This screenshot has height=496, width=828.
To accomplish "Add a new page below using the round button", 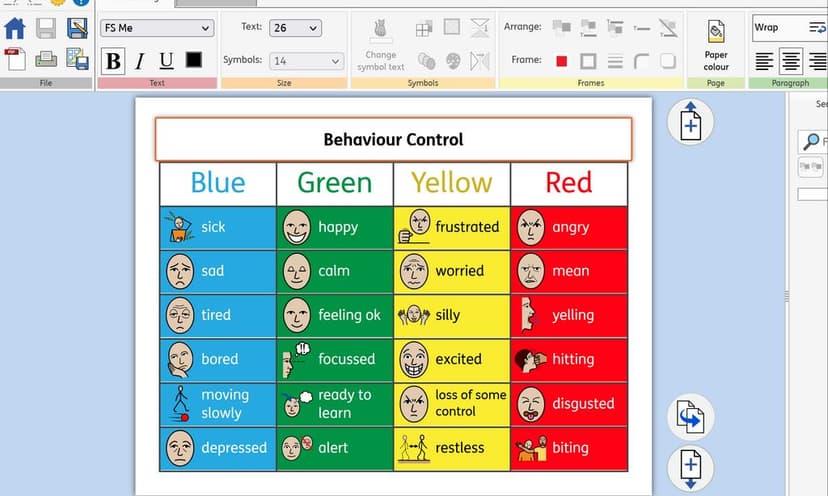I will [690, 467].
